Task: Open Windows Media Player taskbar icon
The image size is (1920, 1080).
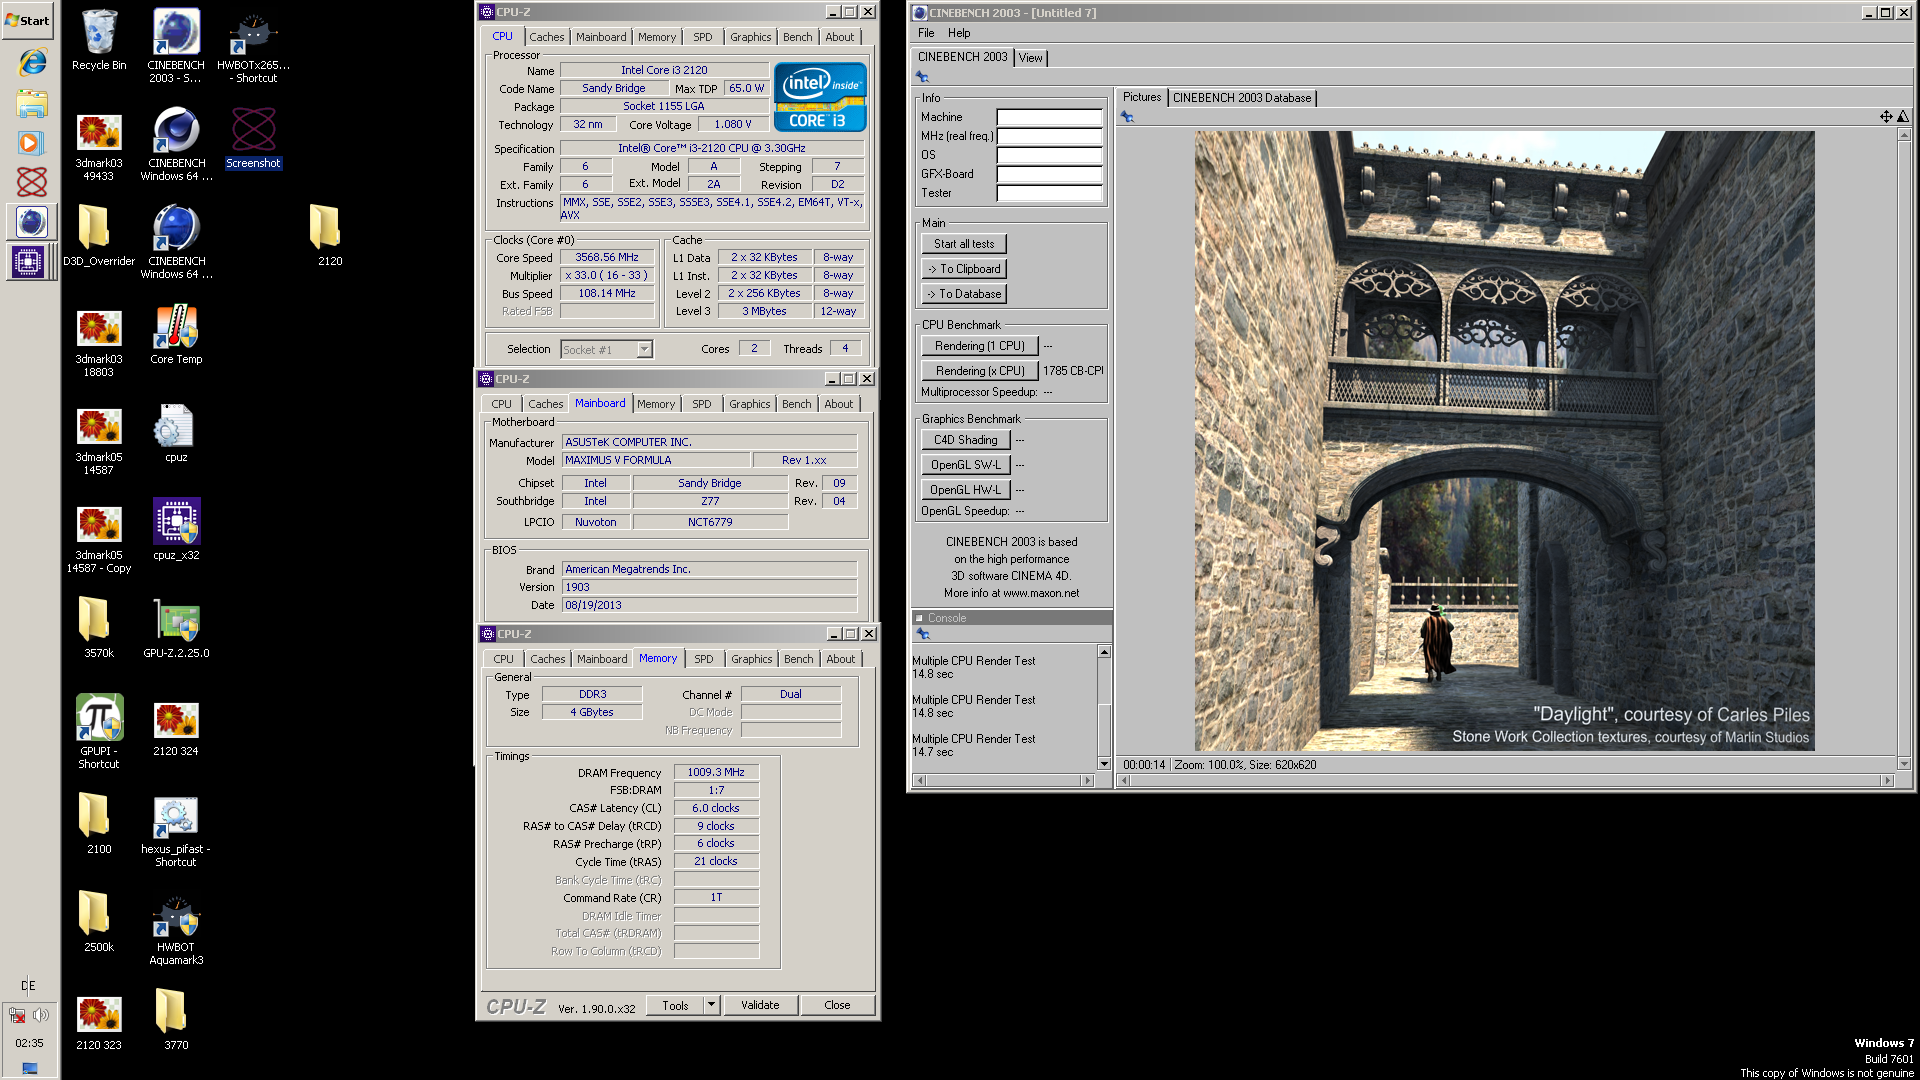Action: click(x=30, y=143)
